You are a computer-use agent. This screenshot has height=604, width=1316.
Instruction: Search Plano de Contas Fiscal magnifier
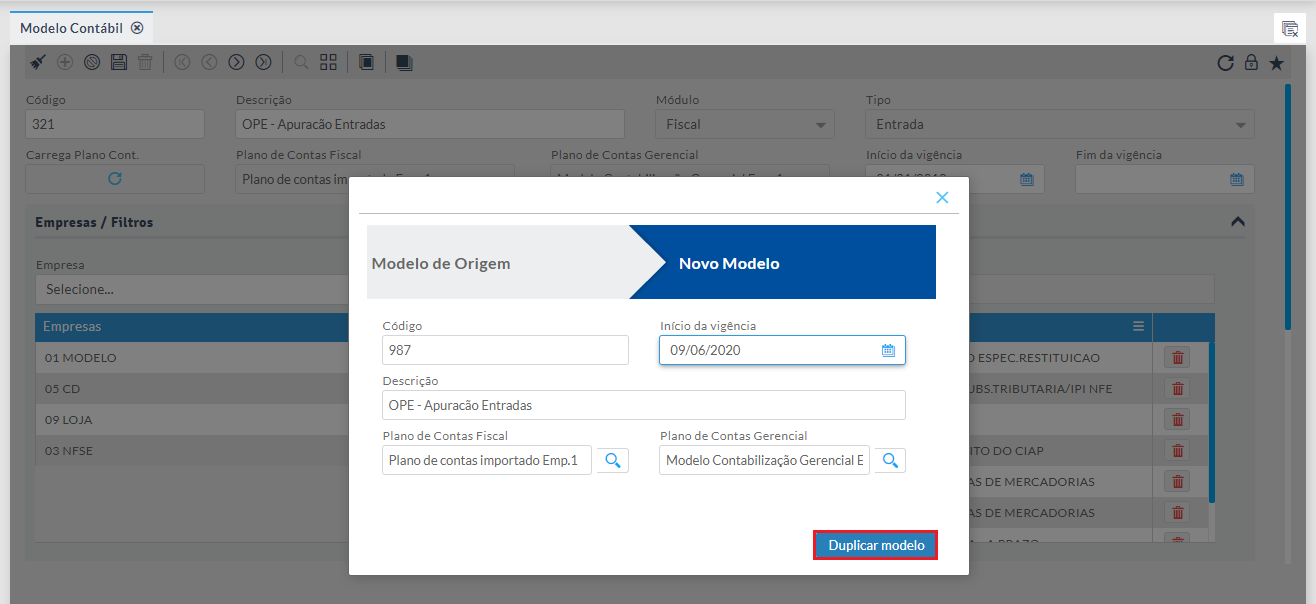[613, 460]
